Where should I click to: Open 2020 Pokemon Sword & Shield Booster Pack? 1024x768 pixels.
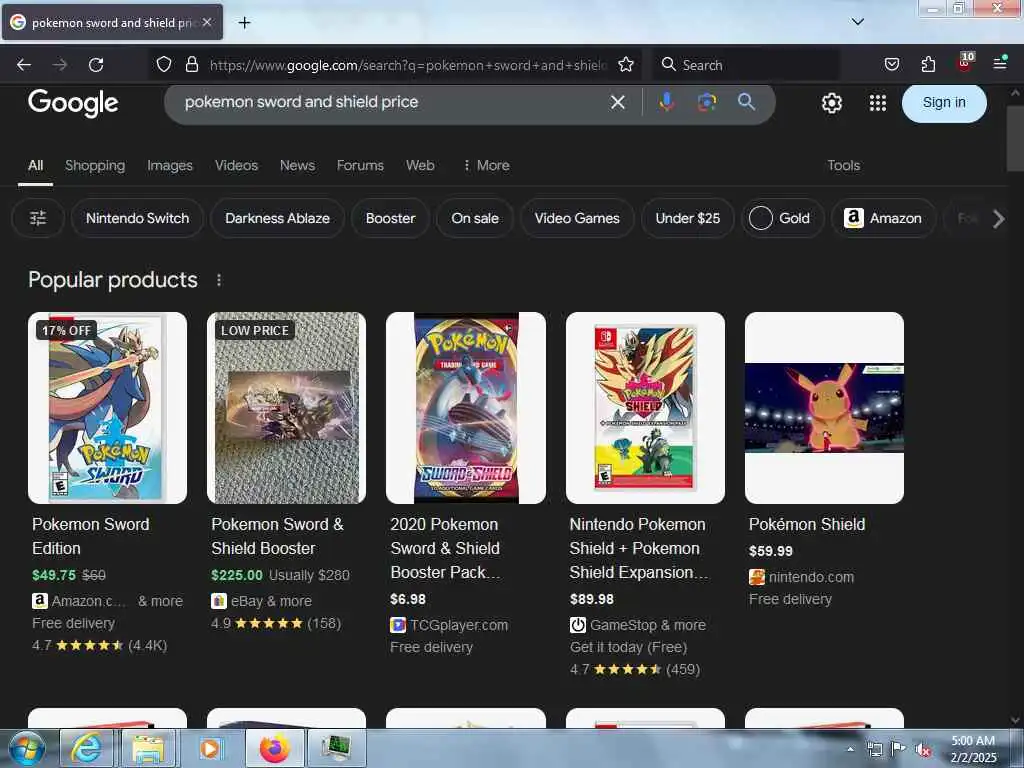[445, 548]
